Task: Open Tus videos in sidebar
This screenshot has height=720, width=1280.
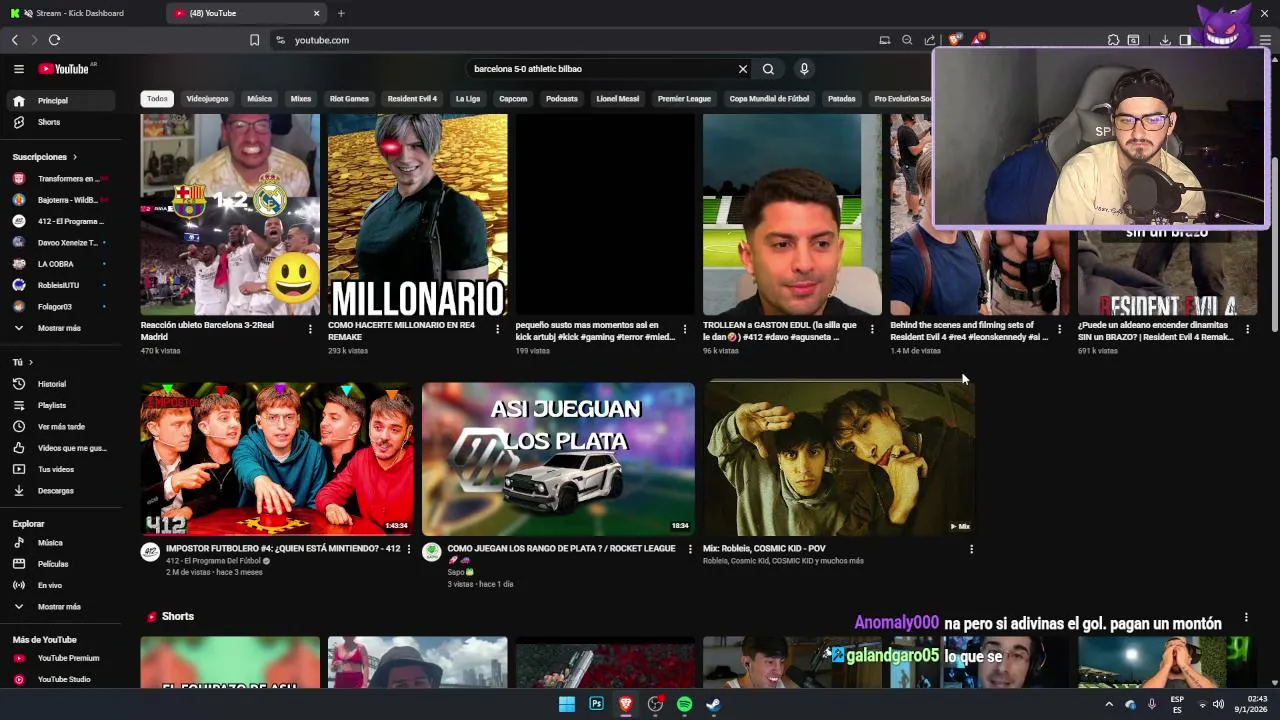Action: pyautogui.click(x=56, y=469)
